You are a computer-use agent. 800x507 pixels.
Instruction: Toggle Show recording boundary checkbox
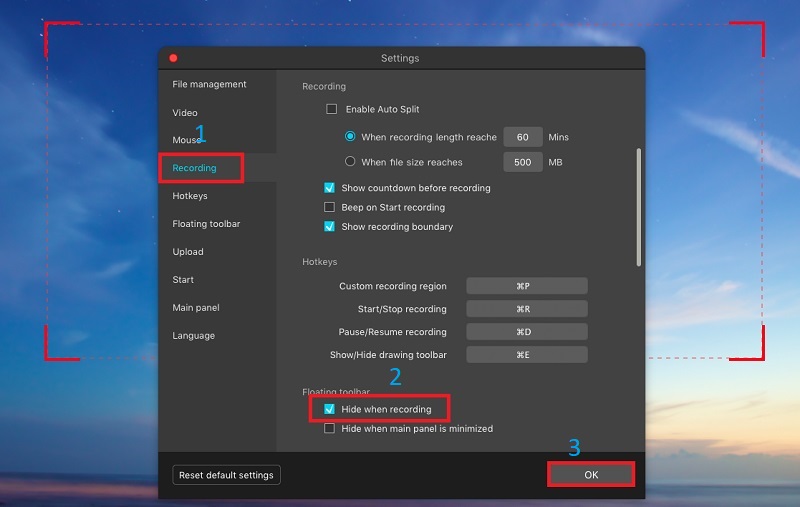coord(330,227)
